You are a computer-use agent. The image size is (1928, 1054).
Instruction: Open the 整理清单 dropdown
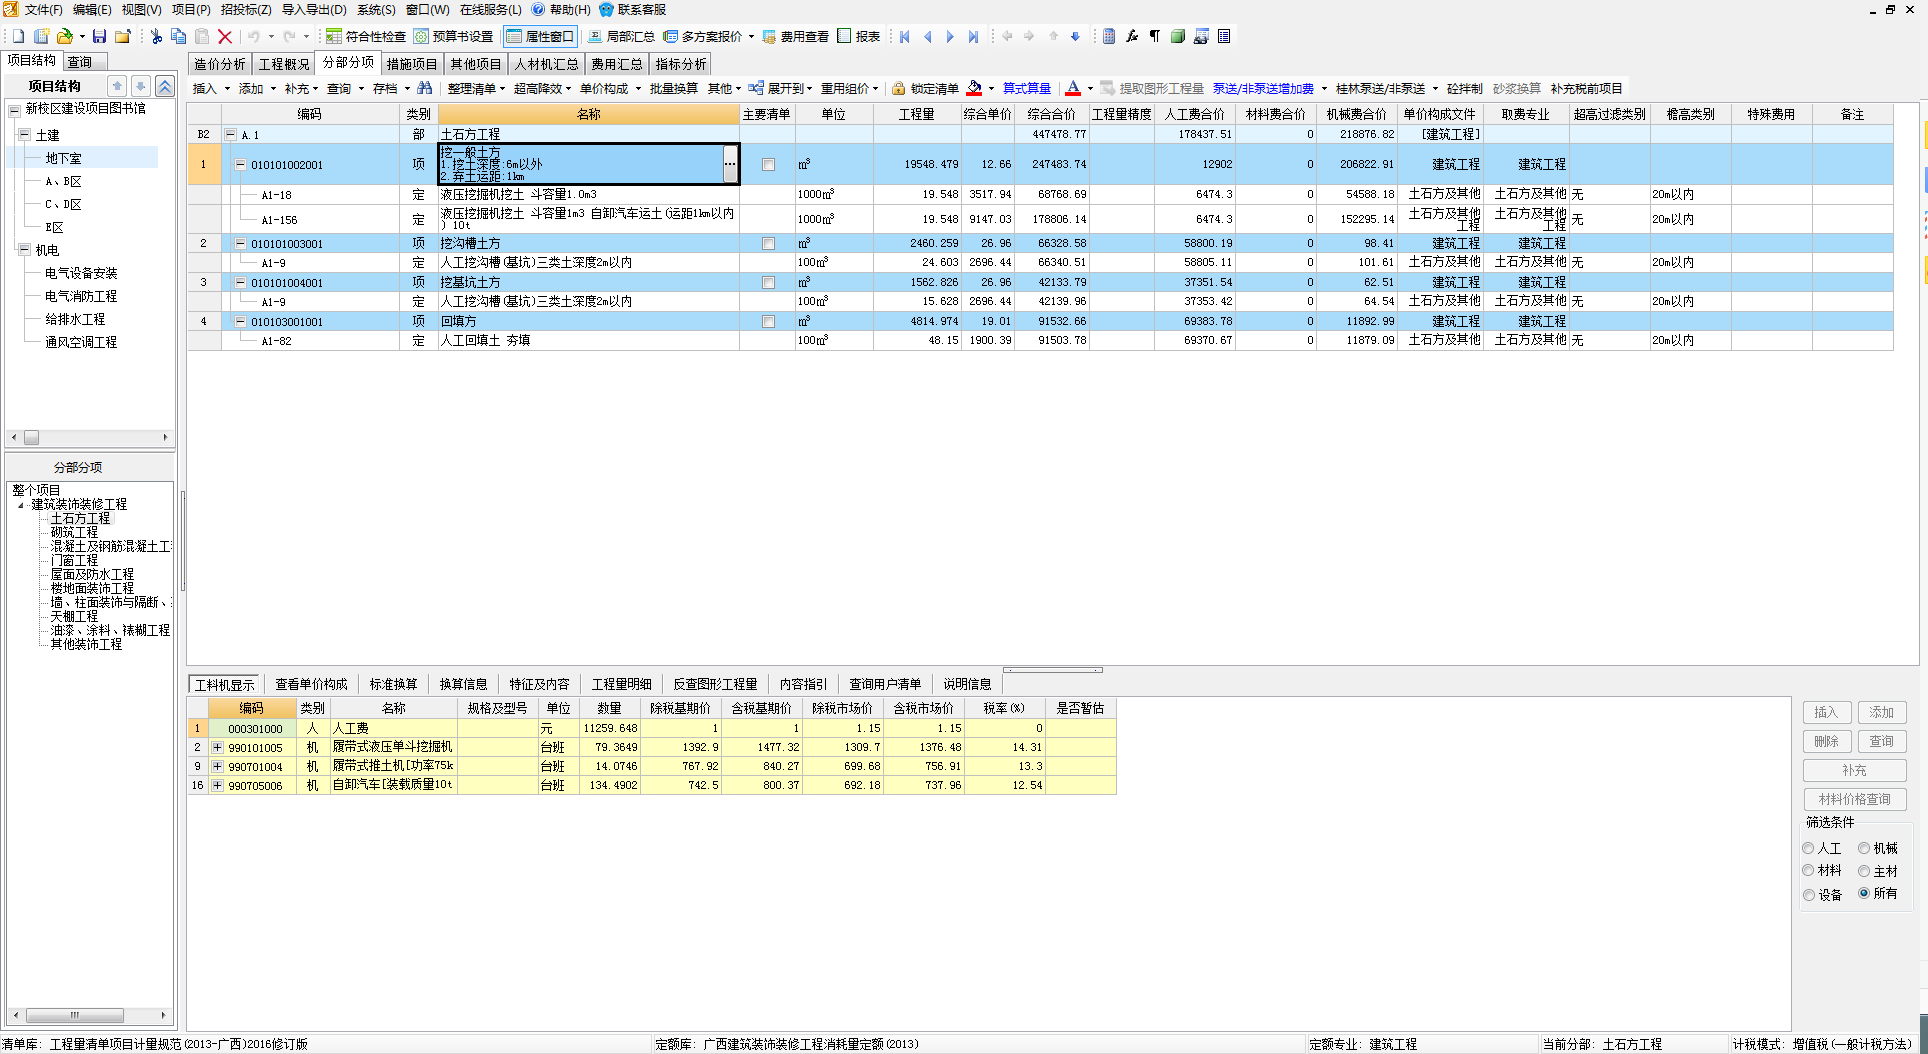click(x=476, y=89)
